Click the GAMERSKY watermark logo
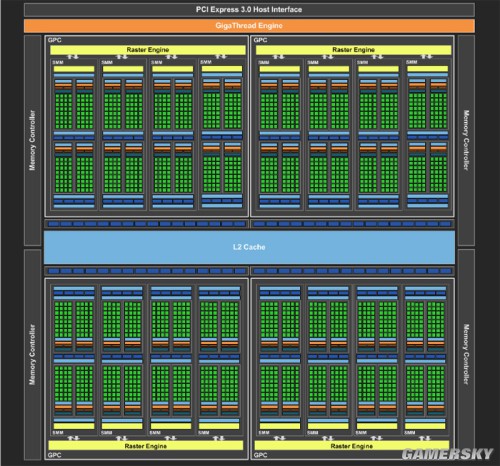500x466 pixels. 447,454
